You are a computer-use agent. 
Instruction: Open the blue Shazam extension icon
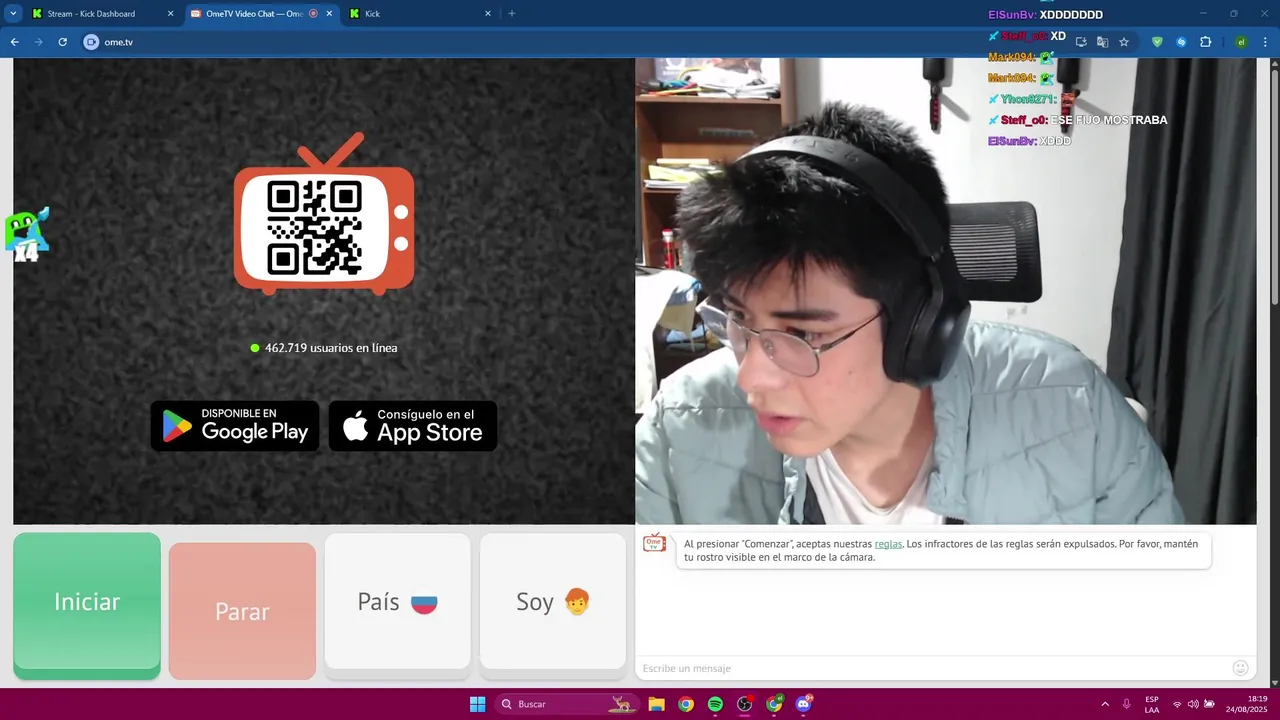click(x=1181, y=42)
